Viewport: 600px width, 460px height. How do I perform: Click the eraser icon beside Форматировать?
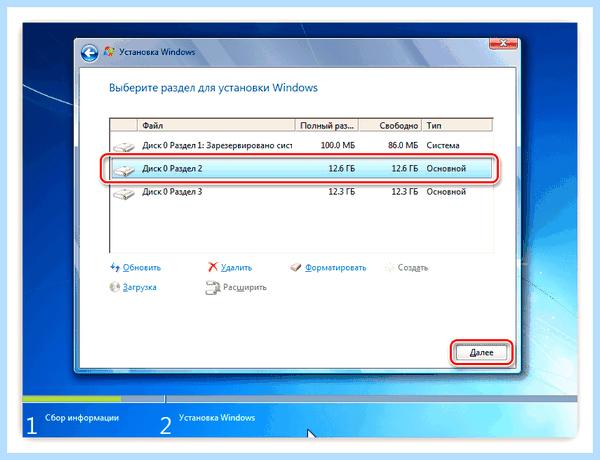[295, 267]
